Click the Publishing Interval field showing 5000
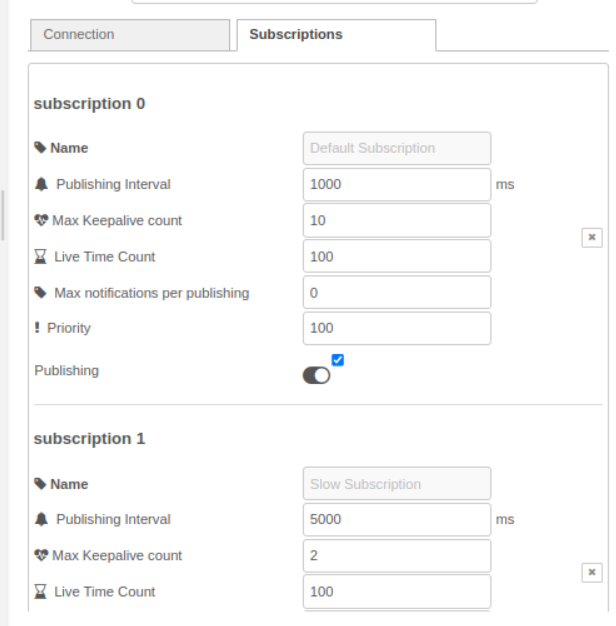The width and height of the screenshot is (616, 626). click(396, 520)
